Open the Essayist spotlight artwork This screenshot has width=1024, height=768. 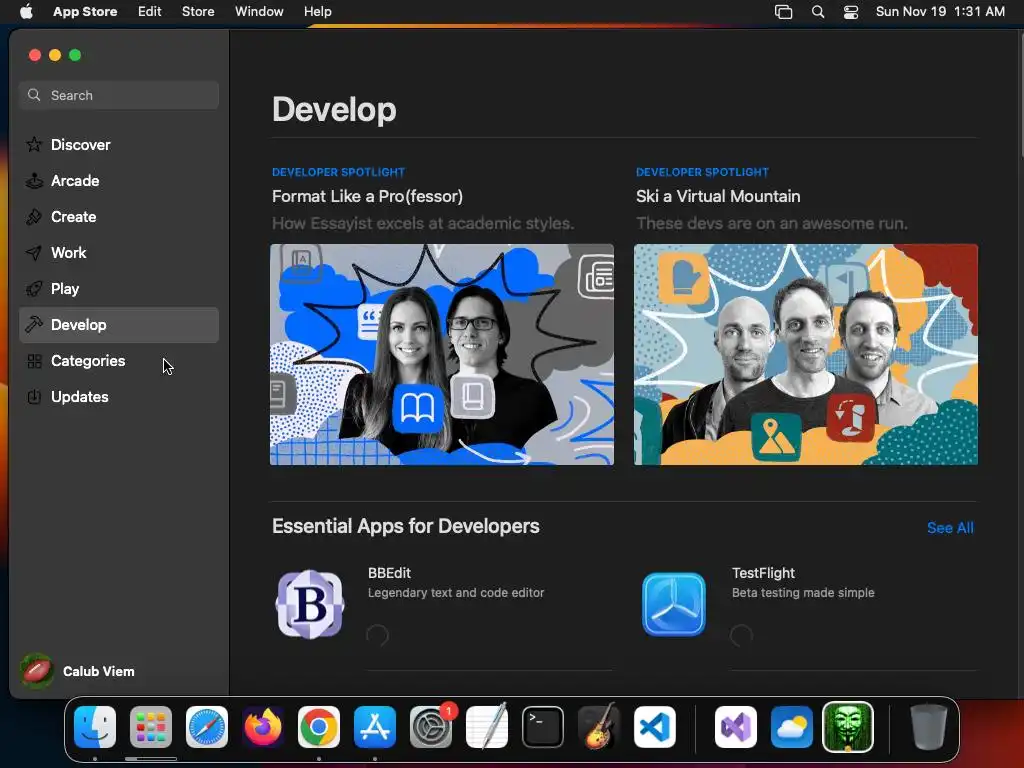click(x=442, y=355)
